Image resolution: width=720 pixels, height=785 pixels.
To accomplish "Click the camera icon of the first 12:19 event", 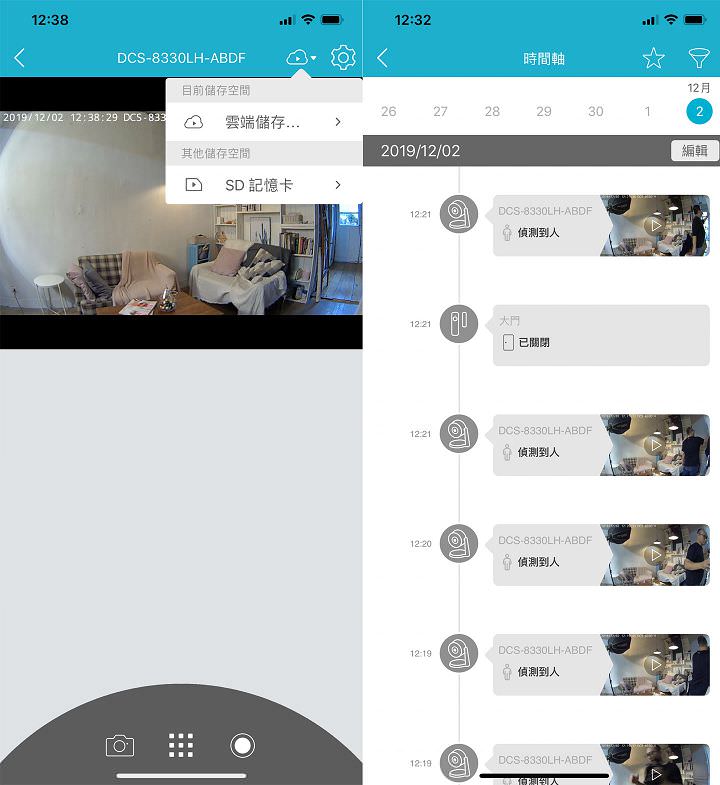I will [459, 653].
